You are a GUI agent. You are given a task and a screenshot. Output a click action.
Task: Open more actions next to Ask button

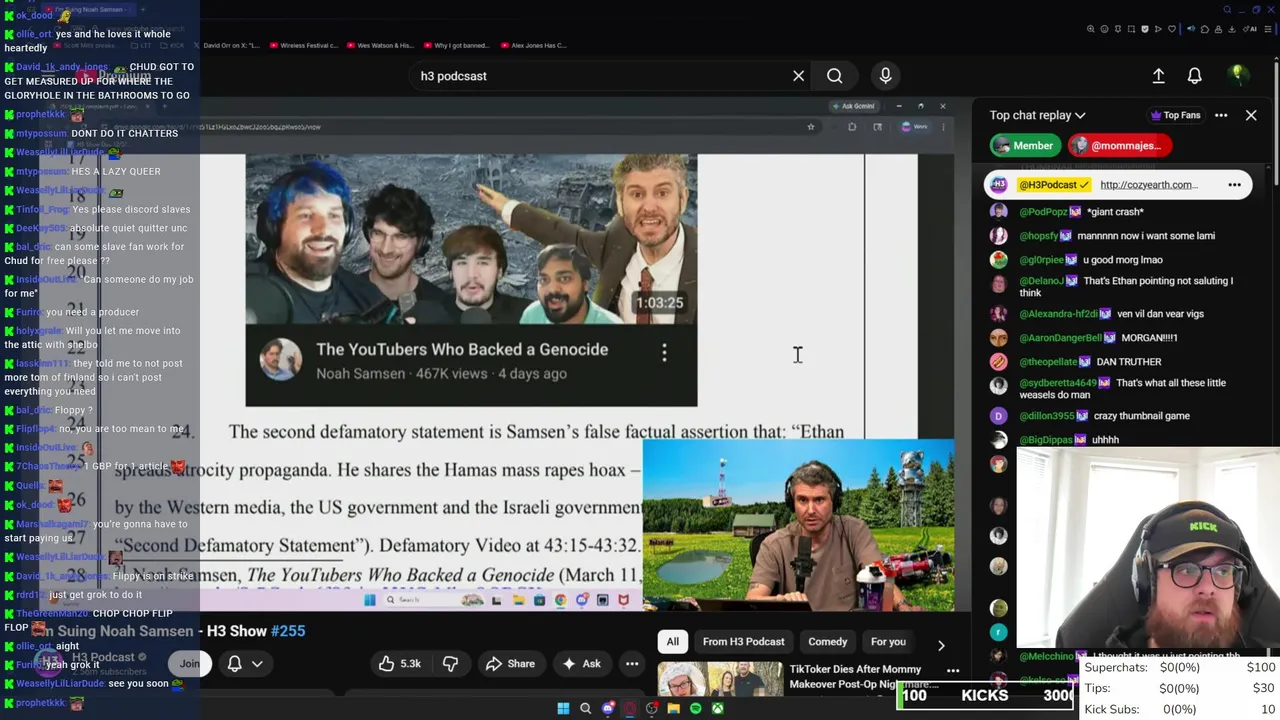632,664
